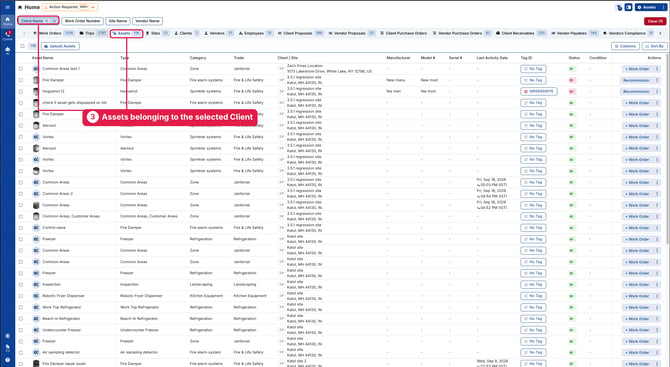This screenshot has width=670, height=367.
Task: Click the panel layout icon beside the top Assets button
Action: pos(629,7)
